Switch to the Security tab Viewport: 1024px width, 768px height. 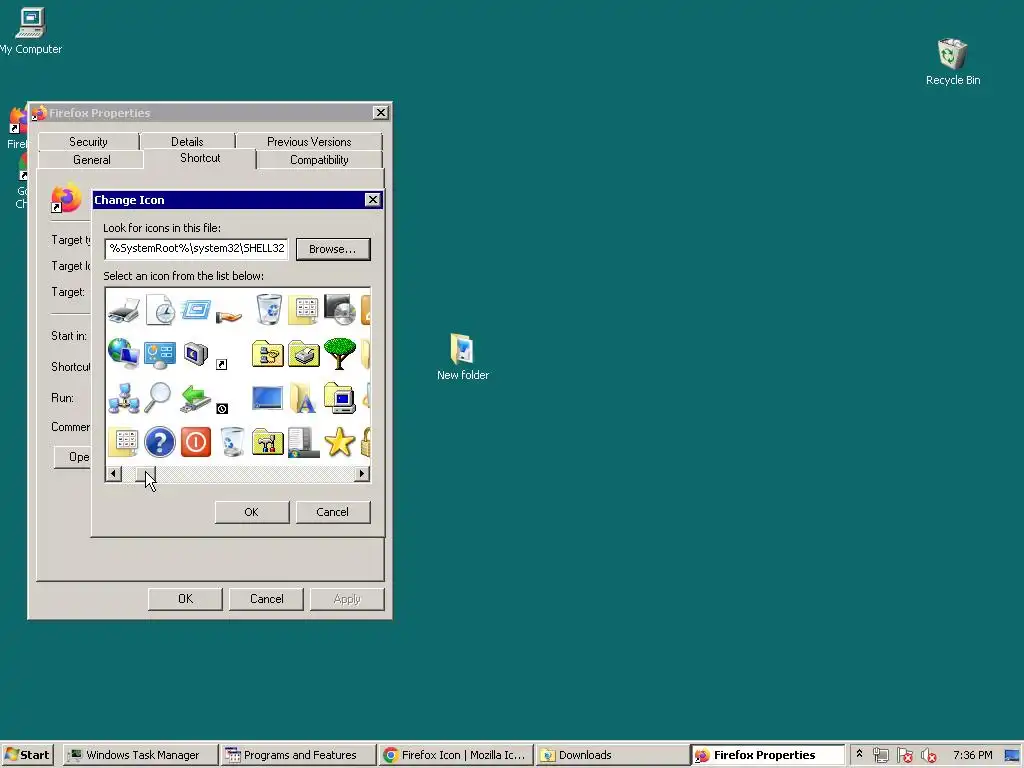[x=88, y=142]
